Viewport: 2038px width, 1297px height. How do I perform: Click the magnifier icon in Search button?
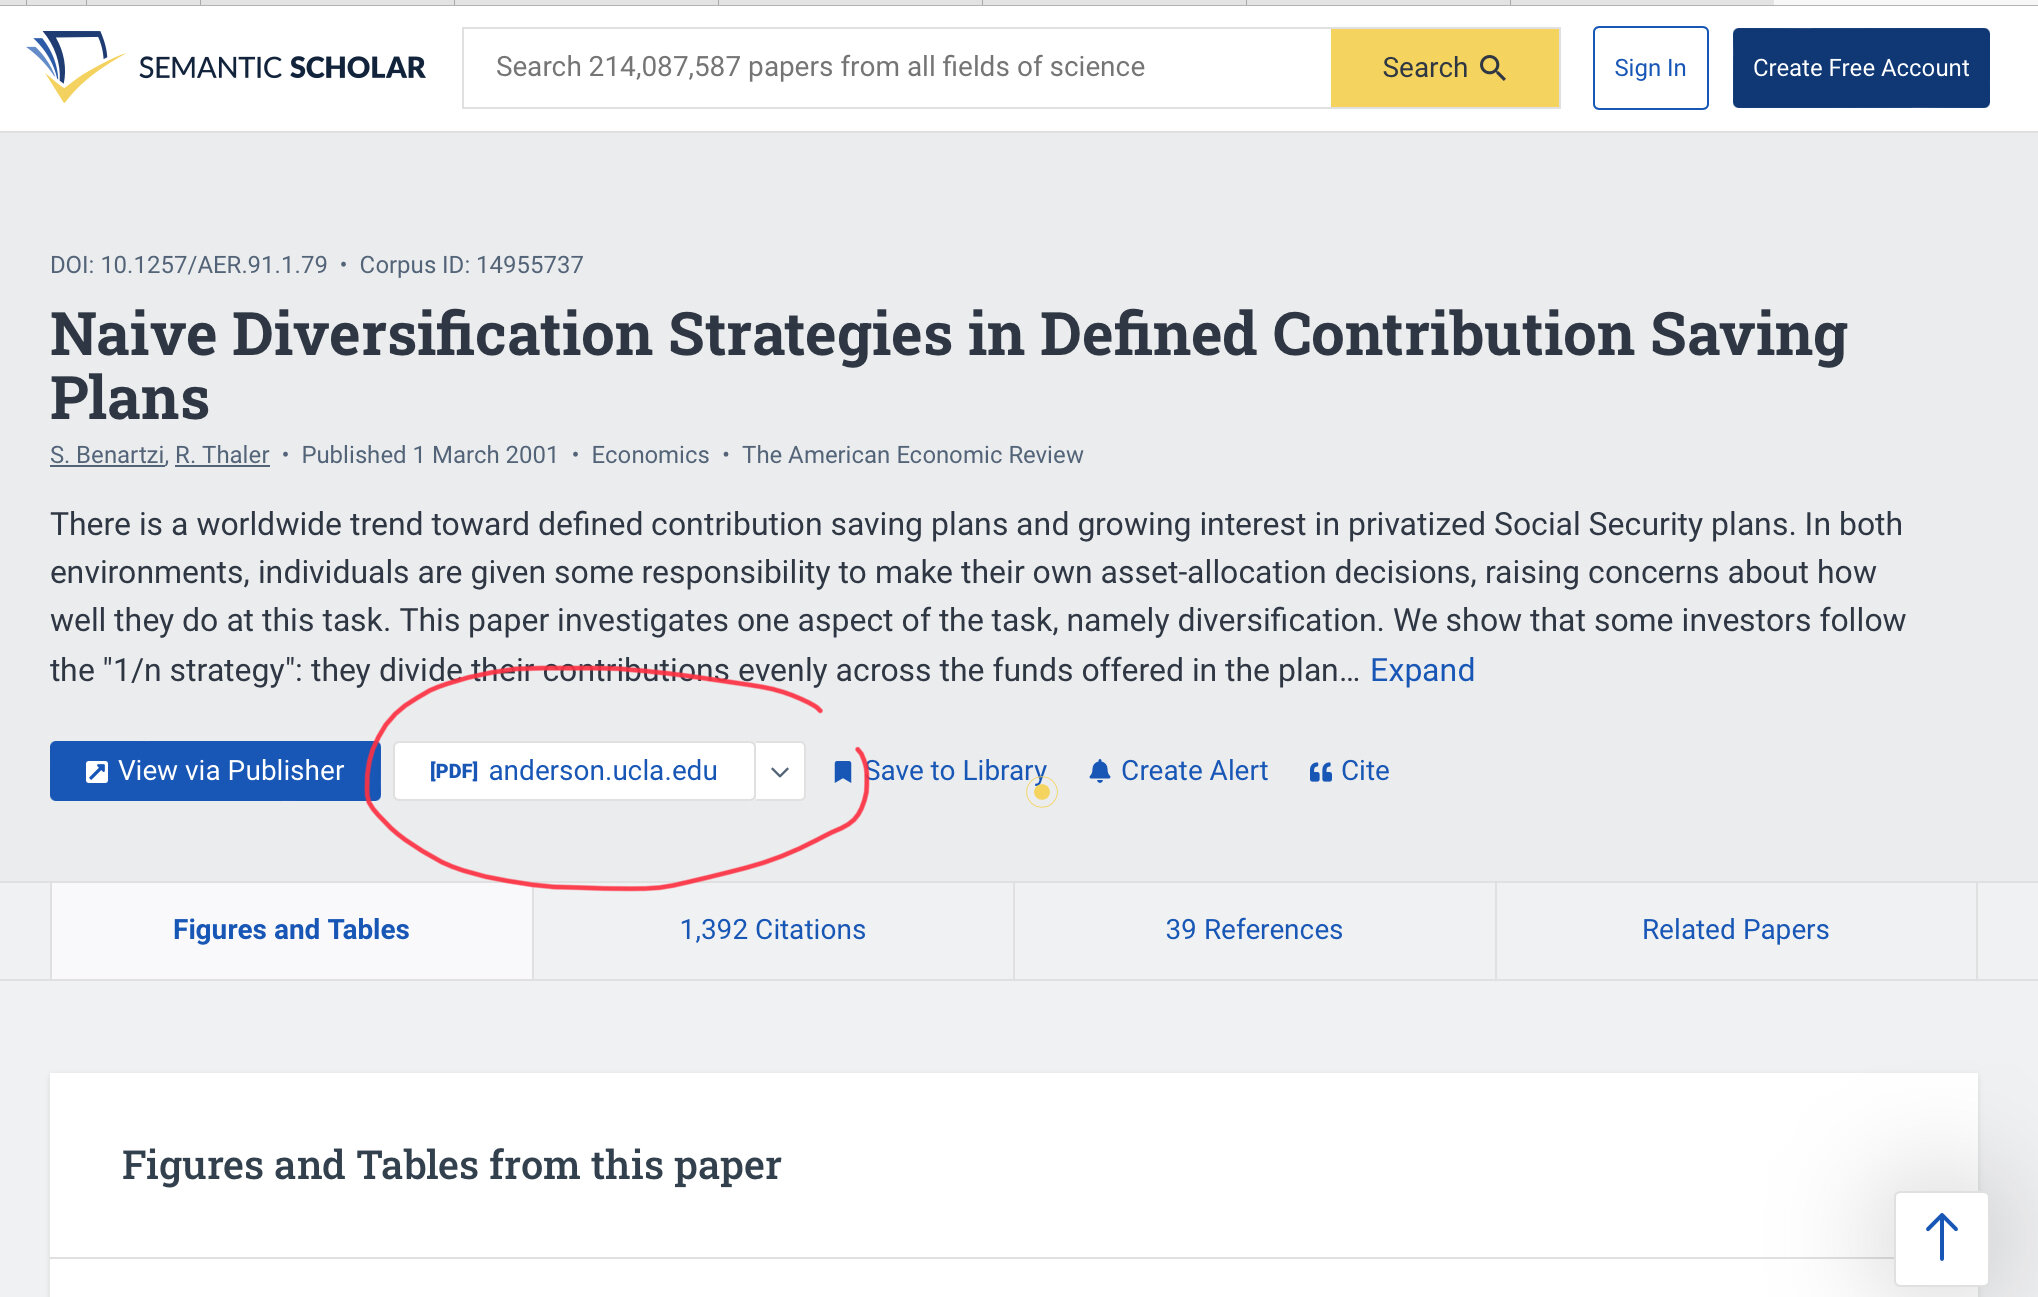point(1493,67)
